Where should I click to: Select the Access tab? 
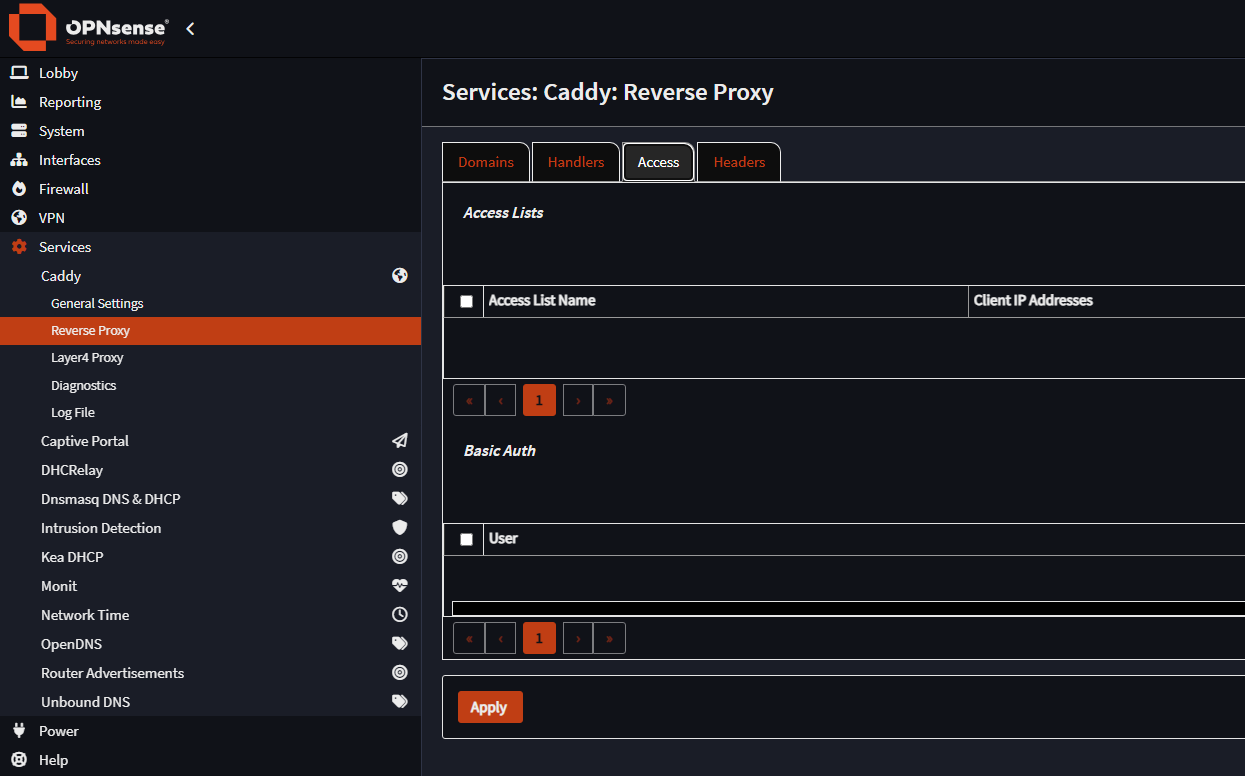(x=658, y=162)
